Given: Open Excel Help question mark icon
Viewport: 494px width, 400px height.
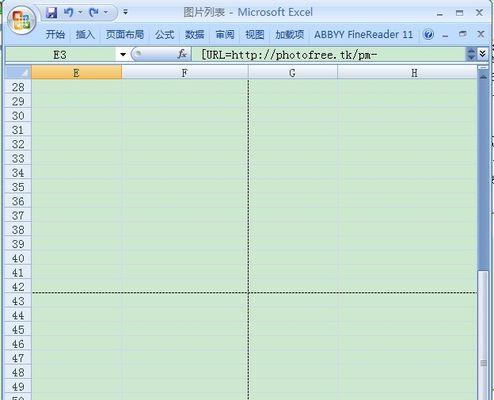Looking at the screenshot, I should 428,34.
